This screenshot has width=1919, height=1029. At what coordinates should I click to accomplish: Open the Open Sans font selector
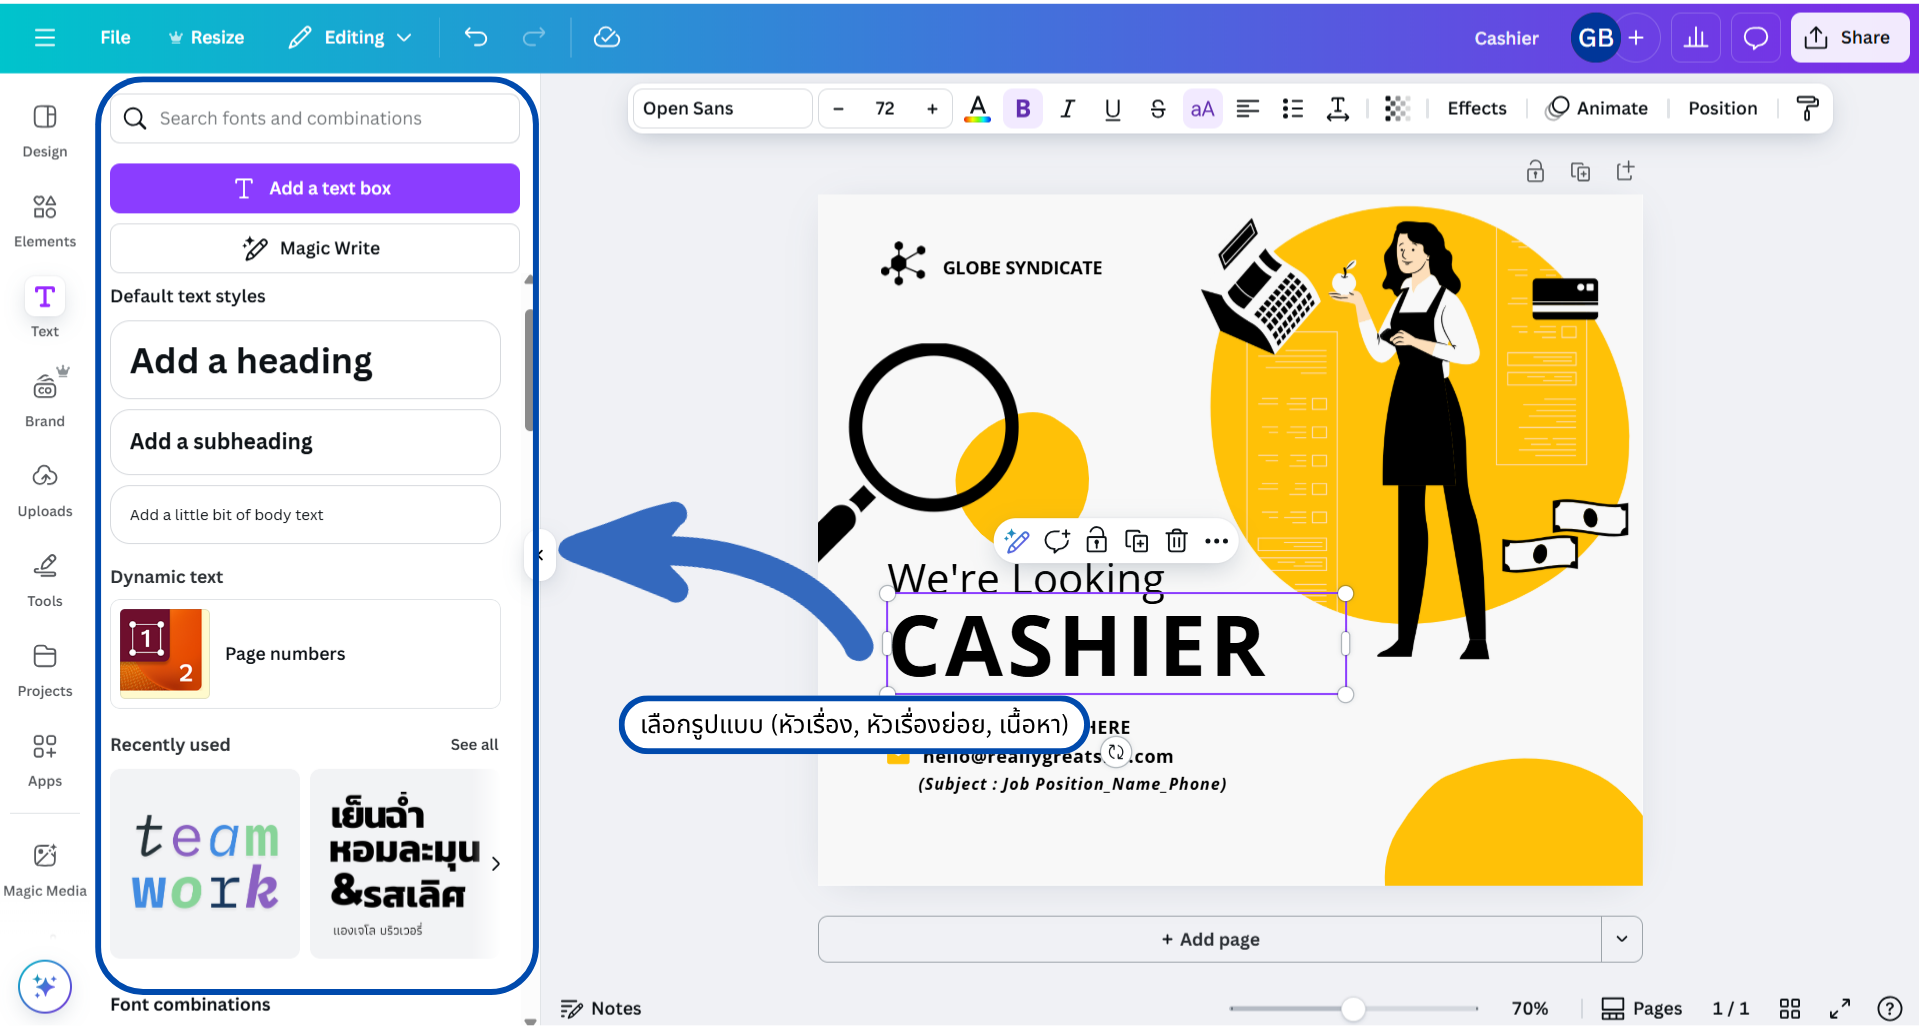[722, 108]
